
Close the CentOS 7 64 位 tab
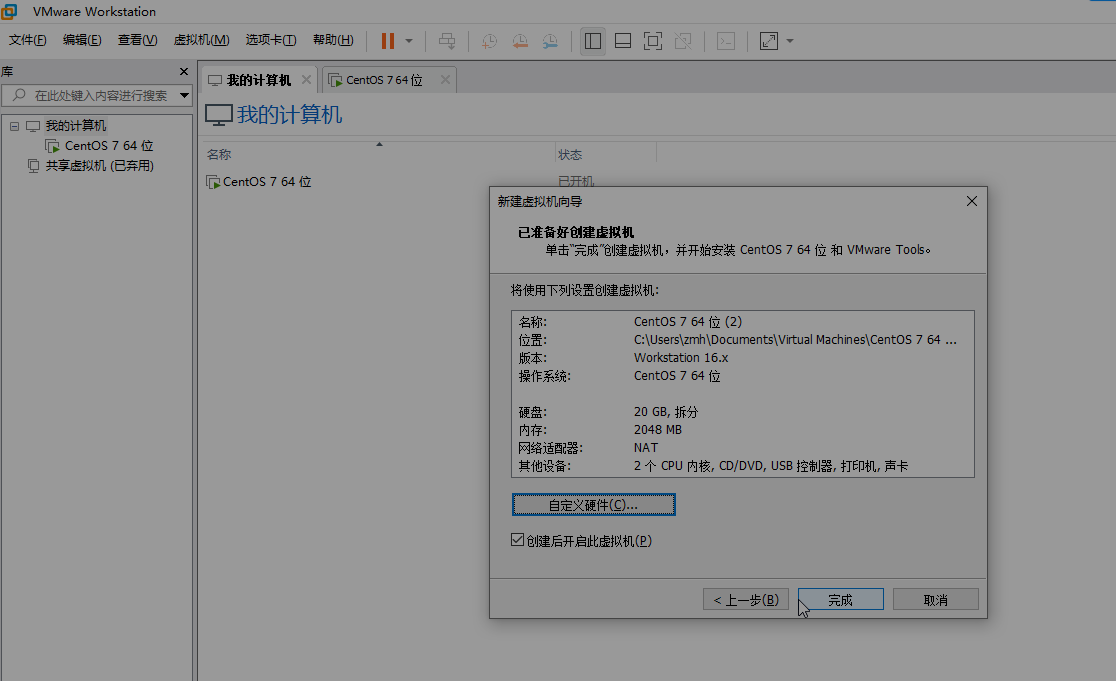click(445, 80)
